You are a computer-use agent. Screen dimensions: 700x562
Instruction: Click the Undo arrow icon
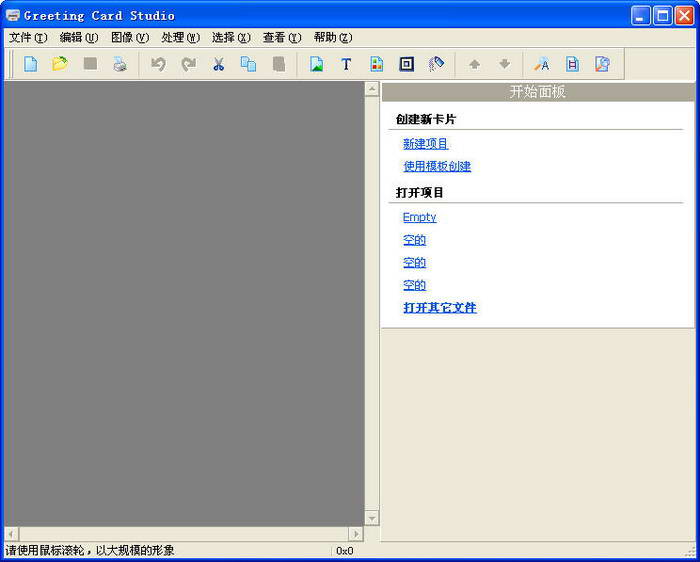[158, 64]
